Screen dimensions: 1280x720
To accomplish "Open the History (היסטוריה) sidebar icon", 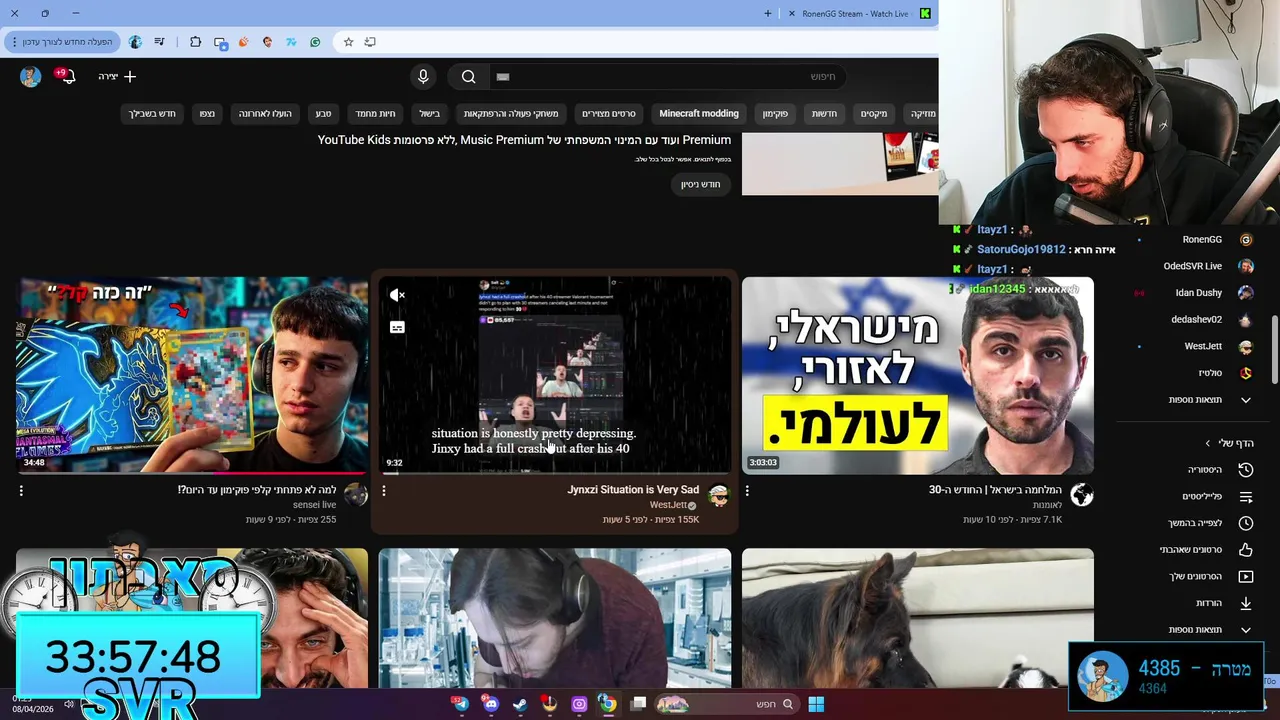I will pos(1246,469).
